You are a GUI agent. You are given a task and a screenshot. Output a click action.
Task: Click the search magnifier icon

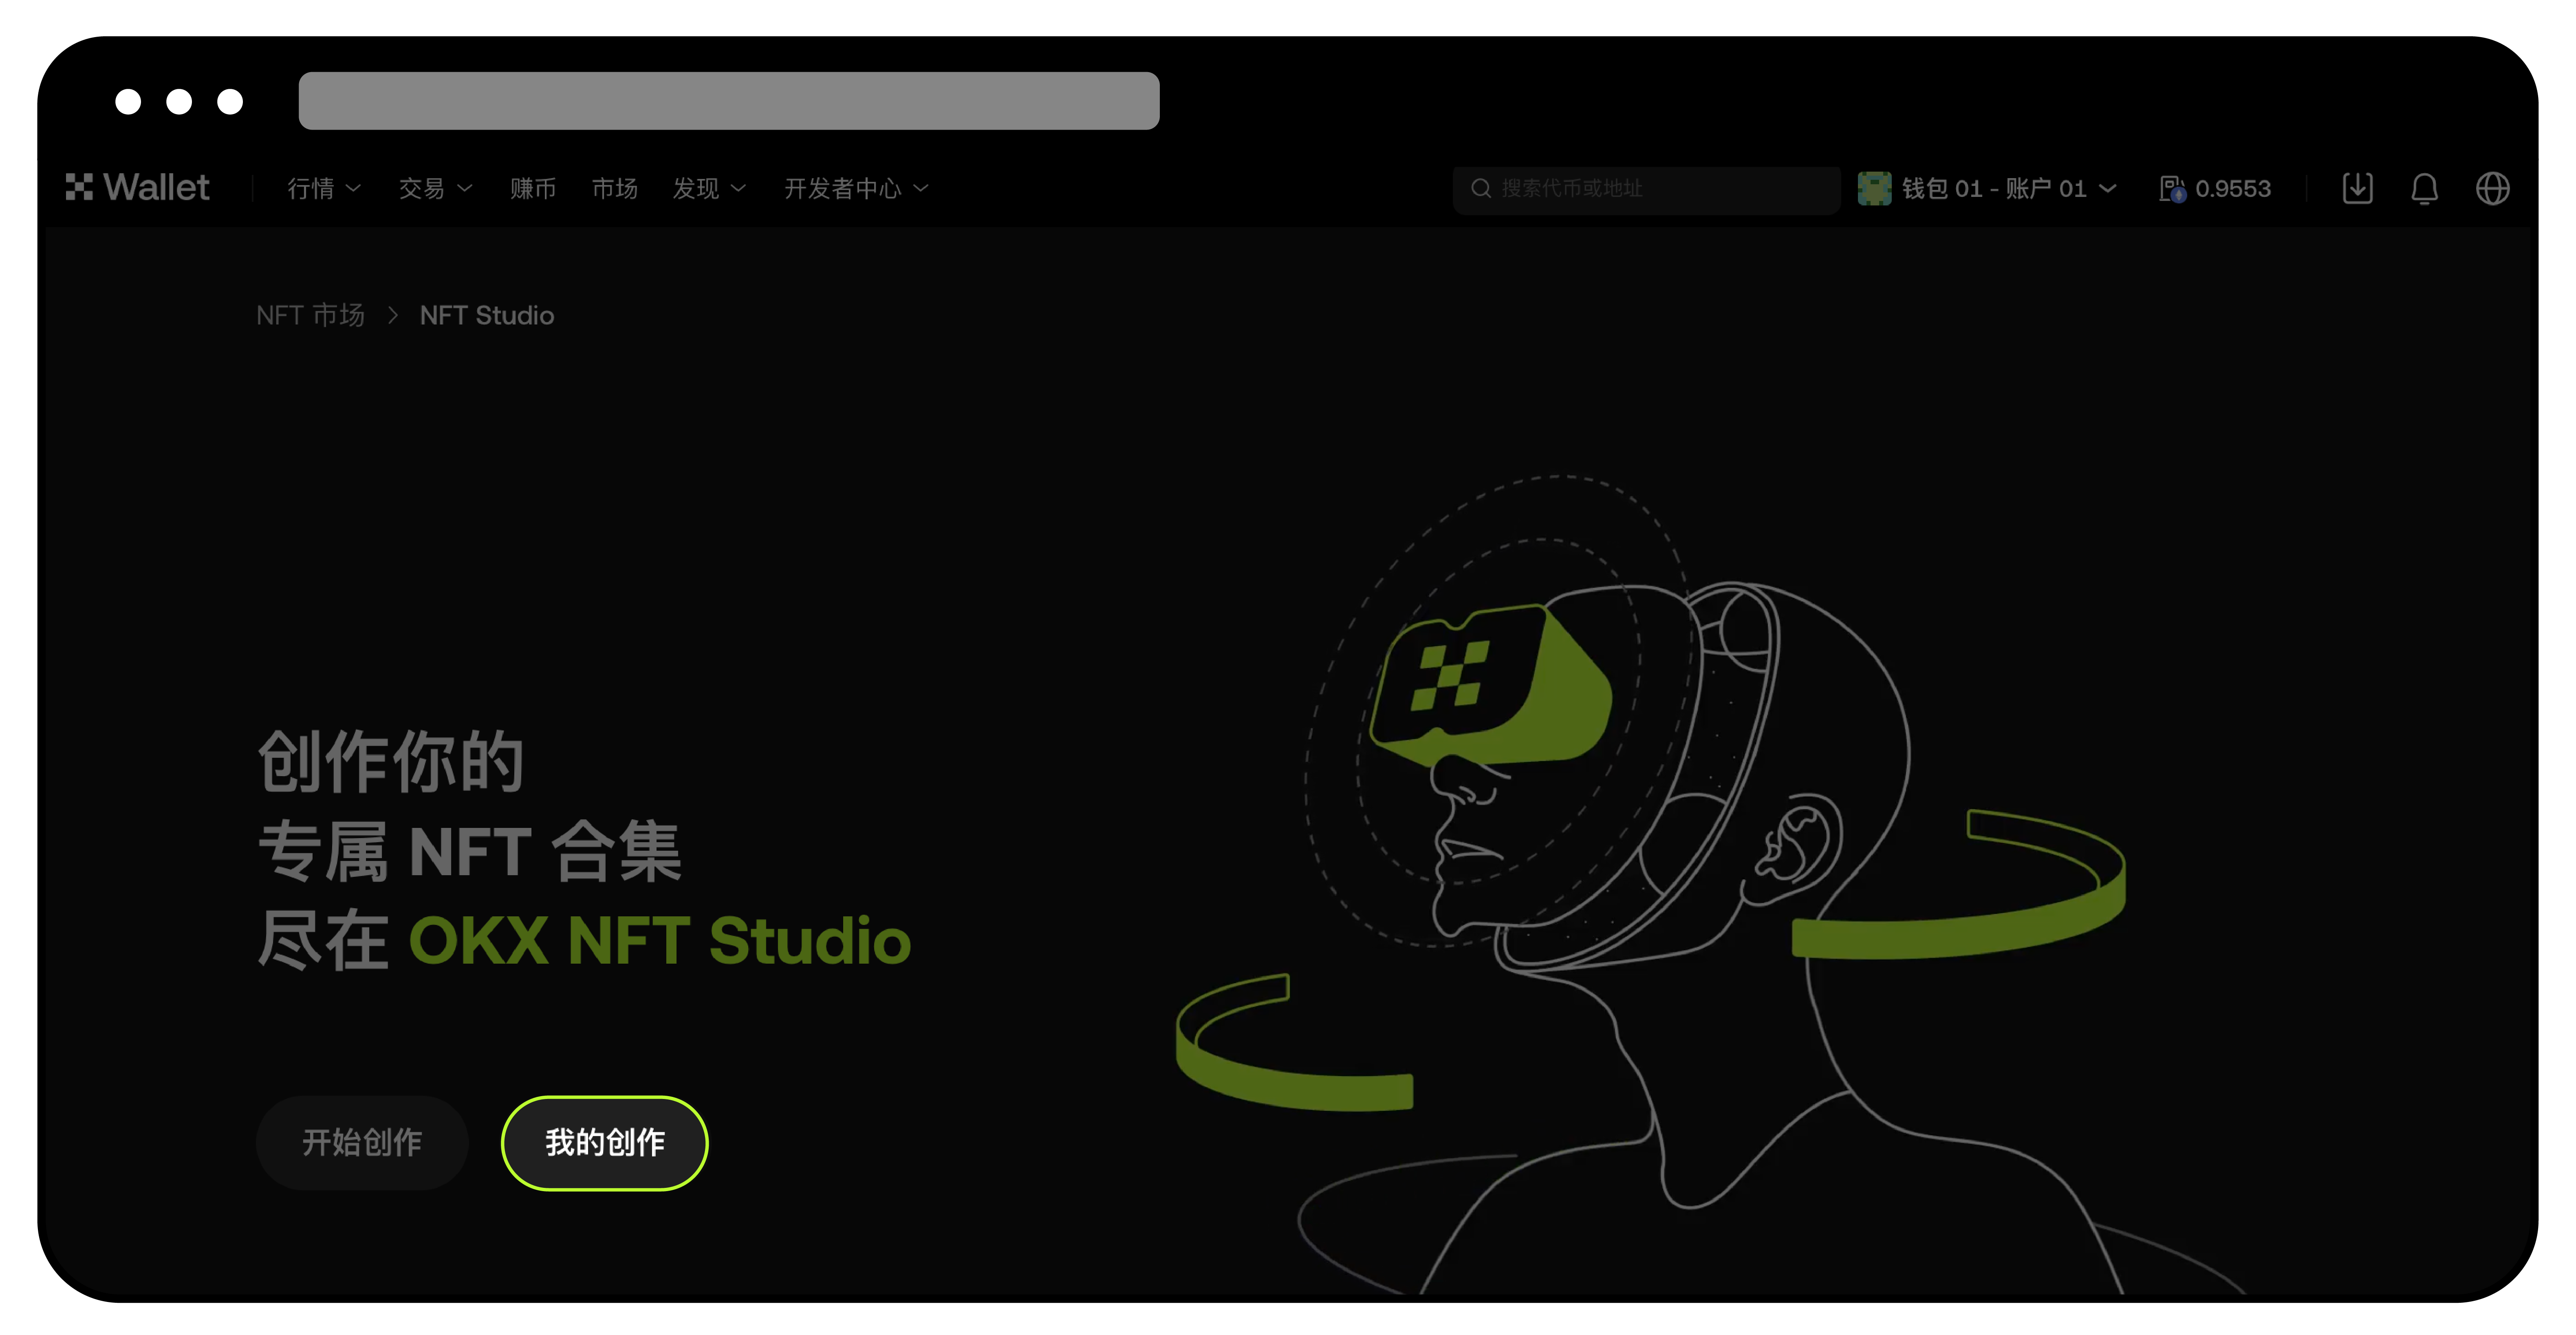(x=1481, y=188)
